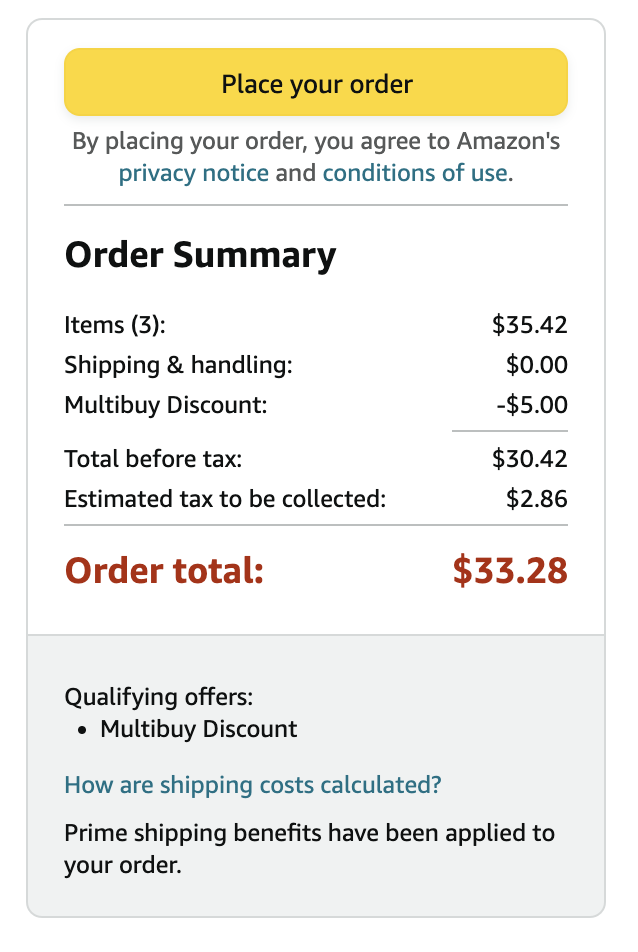Viewport: 638px width, 952px height.
Task: Open the conditions of use link
Action: (x=414, y=173)
